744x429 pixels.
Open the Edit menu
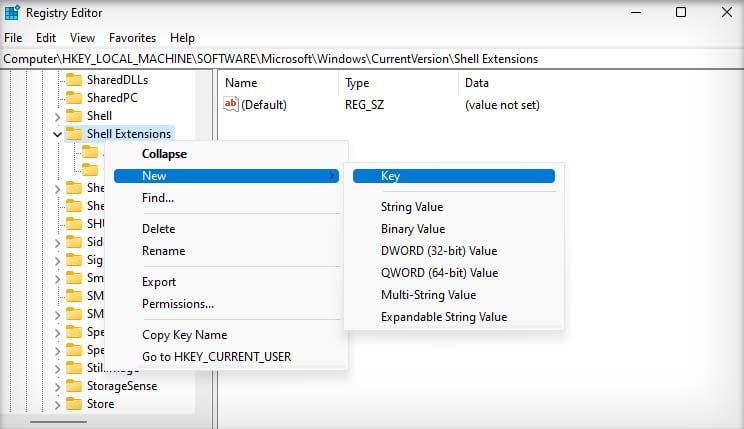[x=46, y=38]
